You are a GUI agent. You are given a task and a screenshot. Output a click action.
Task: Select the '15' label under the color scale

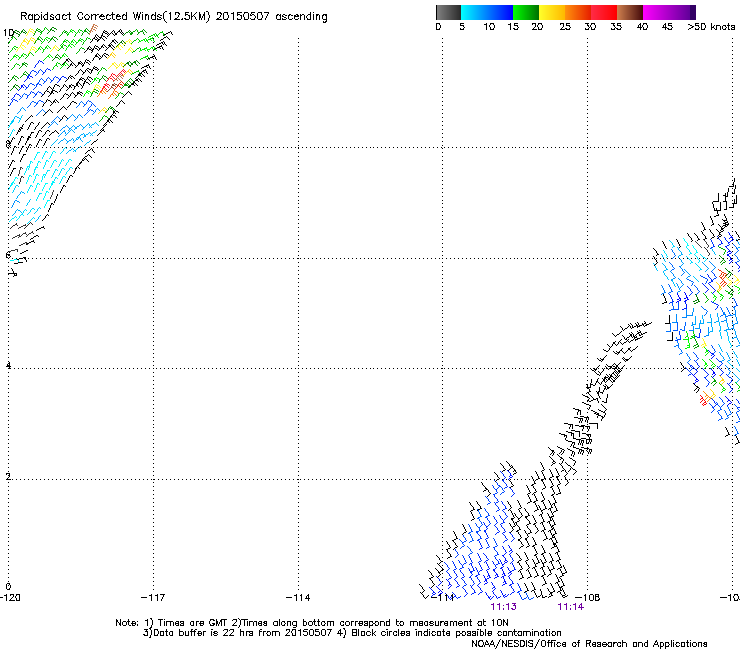point(513,27)
